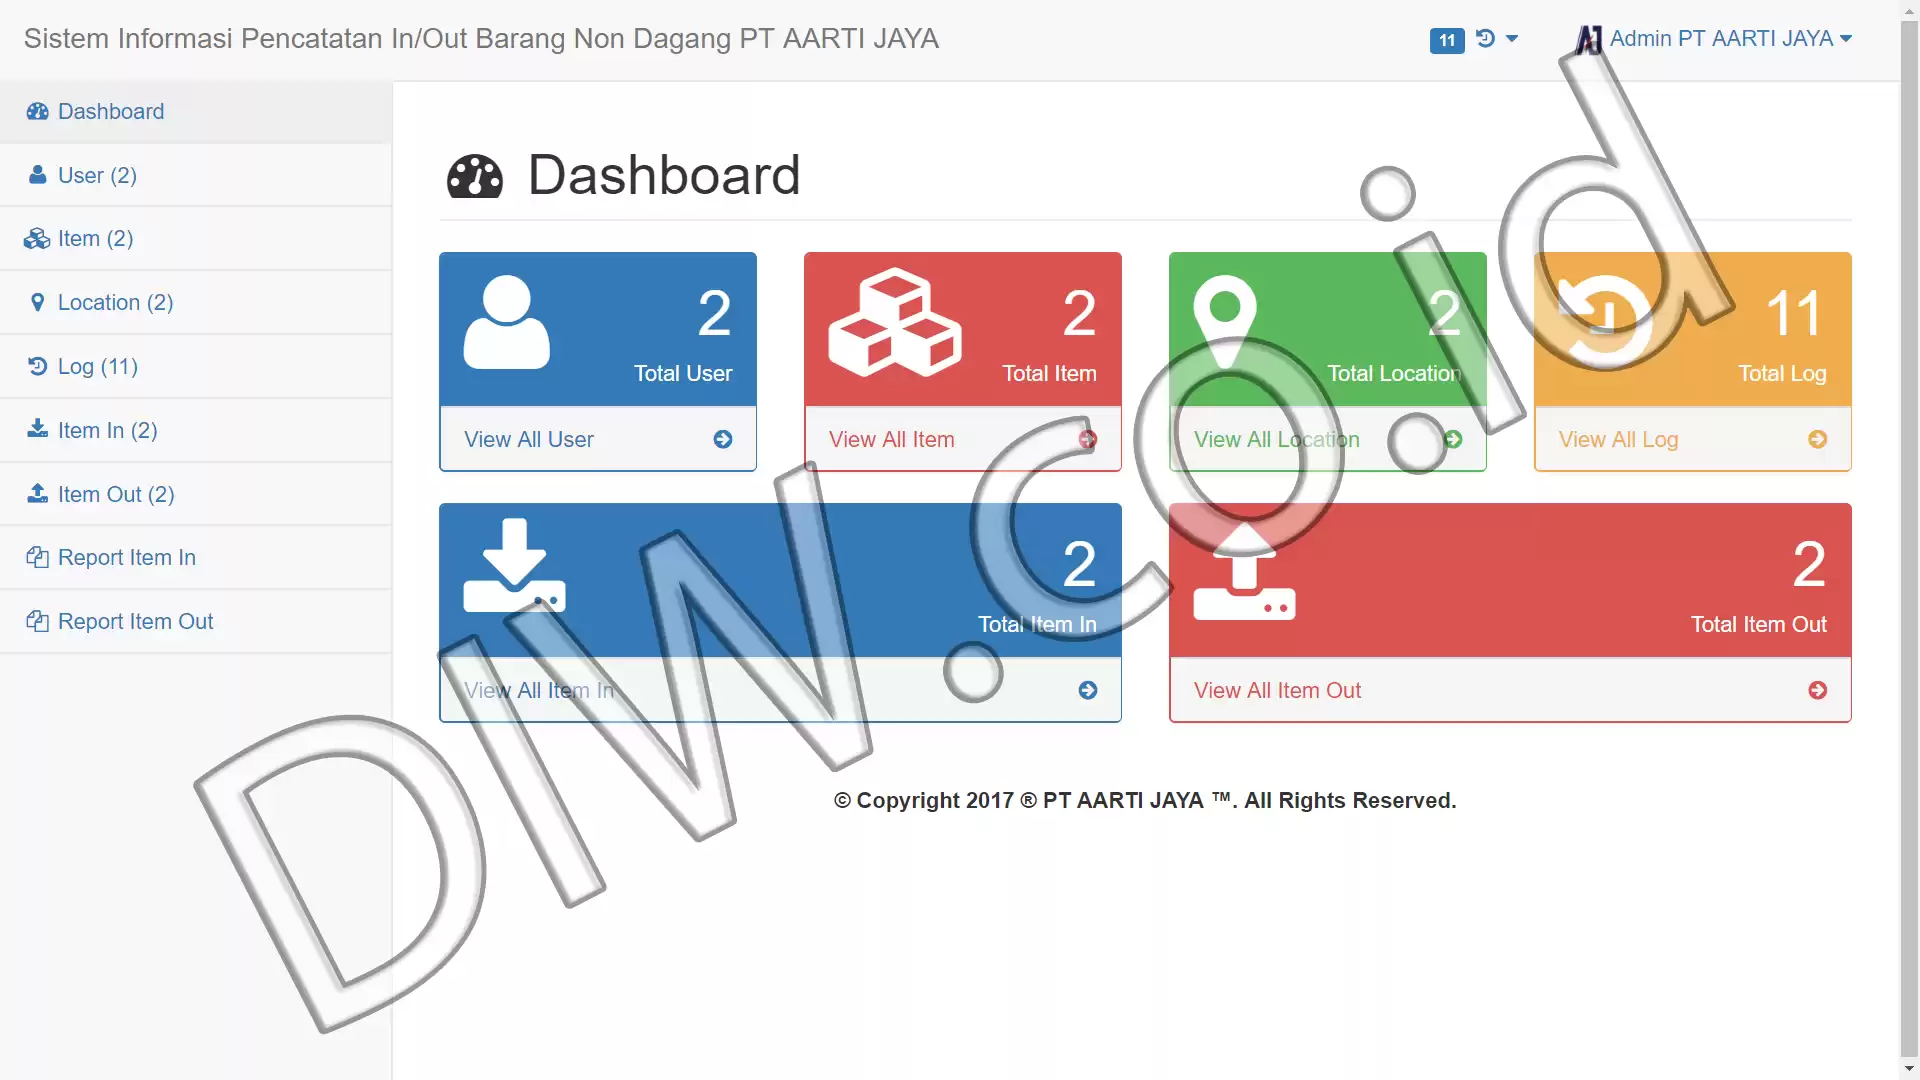Image resolution: width=1920 pixels, height=1080 pixels.
Task: Click the site title Sistem Informasi Pencatatan
Action: pos(481,38)
